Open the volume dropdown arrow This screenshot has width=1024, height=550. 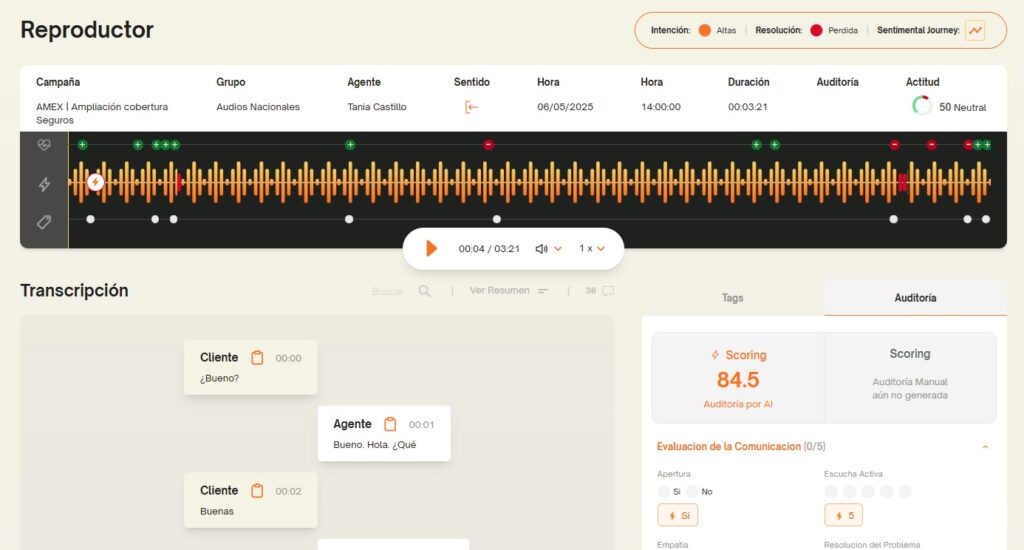pyautogui.click(x=558, y=249)
